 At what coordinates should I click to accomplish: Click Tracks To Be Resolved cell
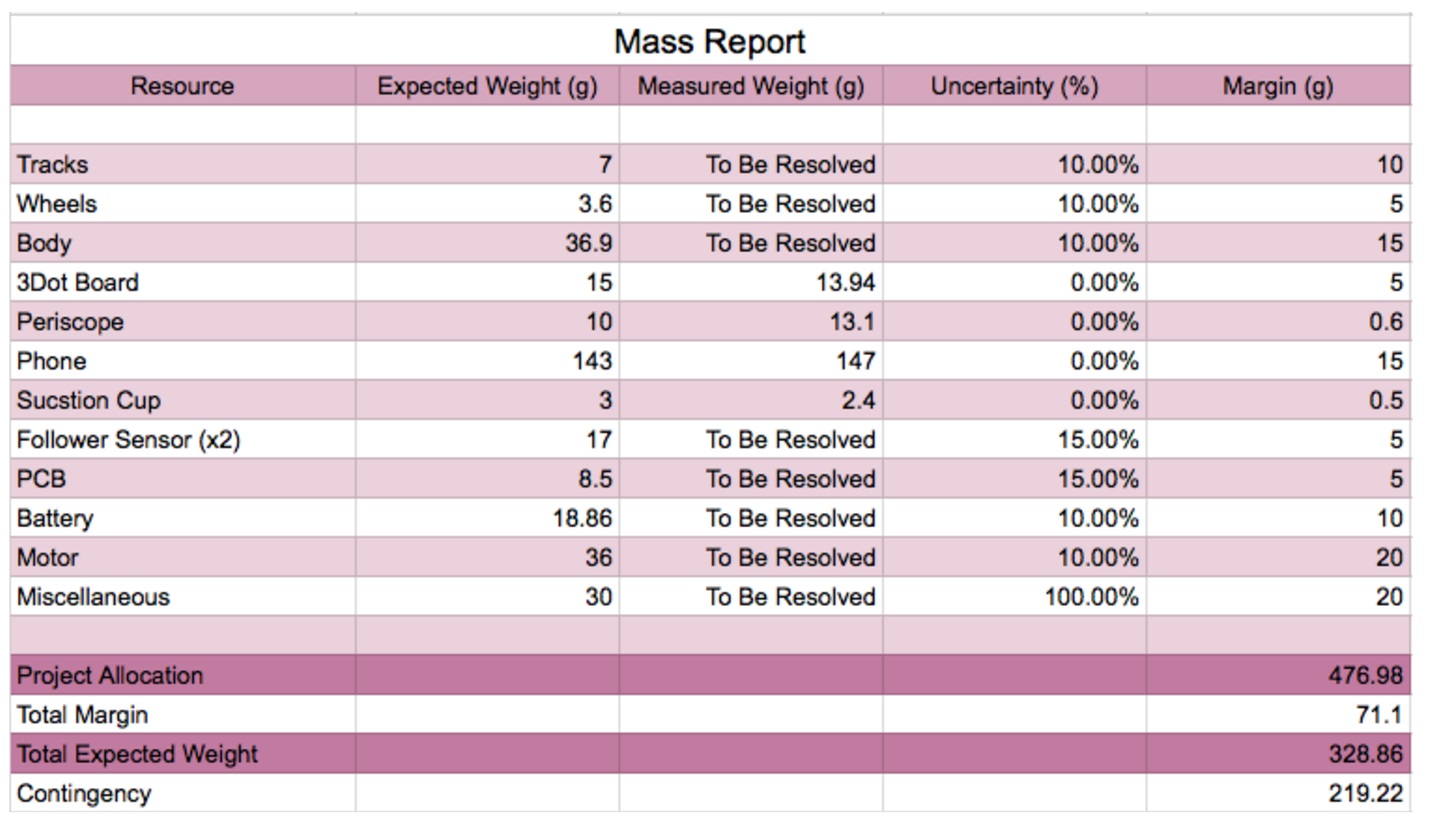[751, 164]
